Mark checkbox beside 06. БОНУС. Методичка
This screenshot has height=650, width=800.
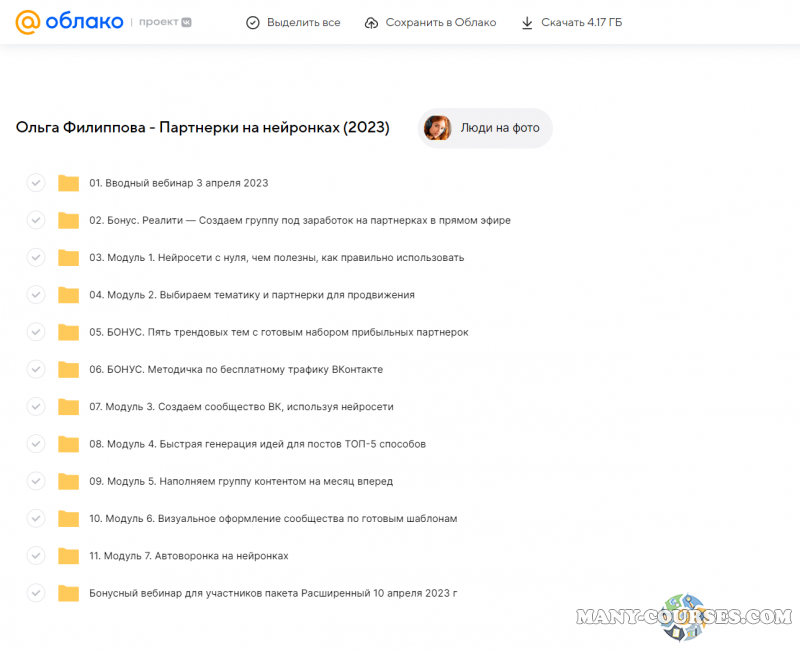click(x=36, y=369)
